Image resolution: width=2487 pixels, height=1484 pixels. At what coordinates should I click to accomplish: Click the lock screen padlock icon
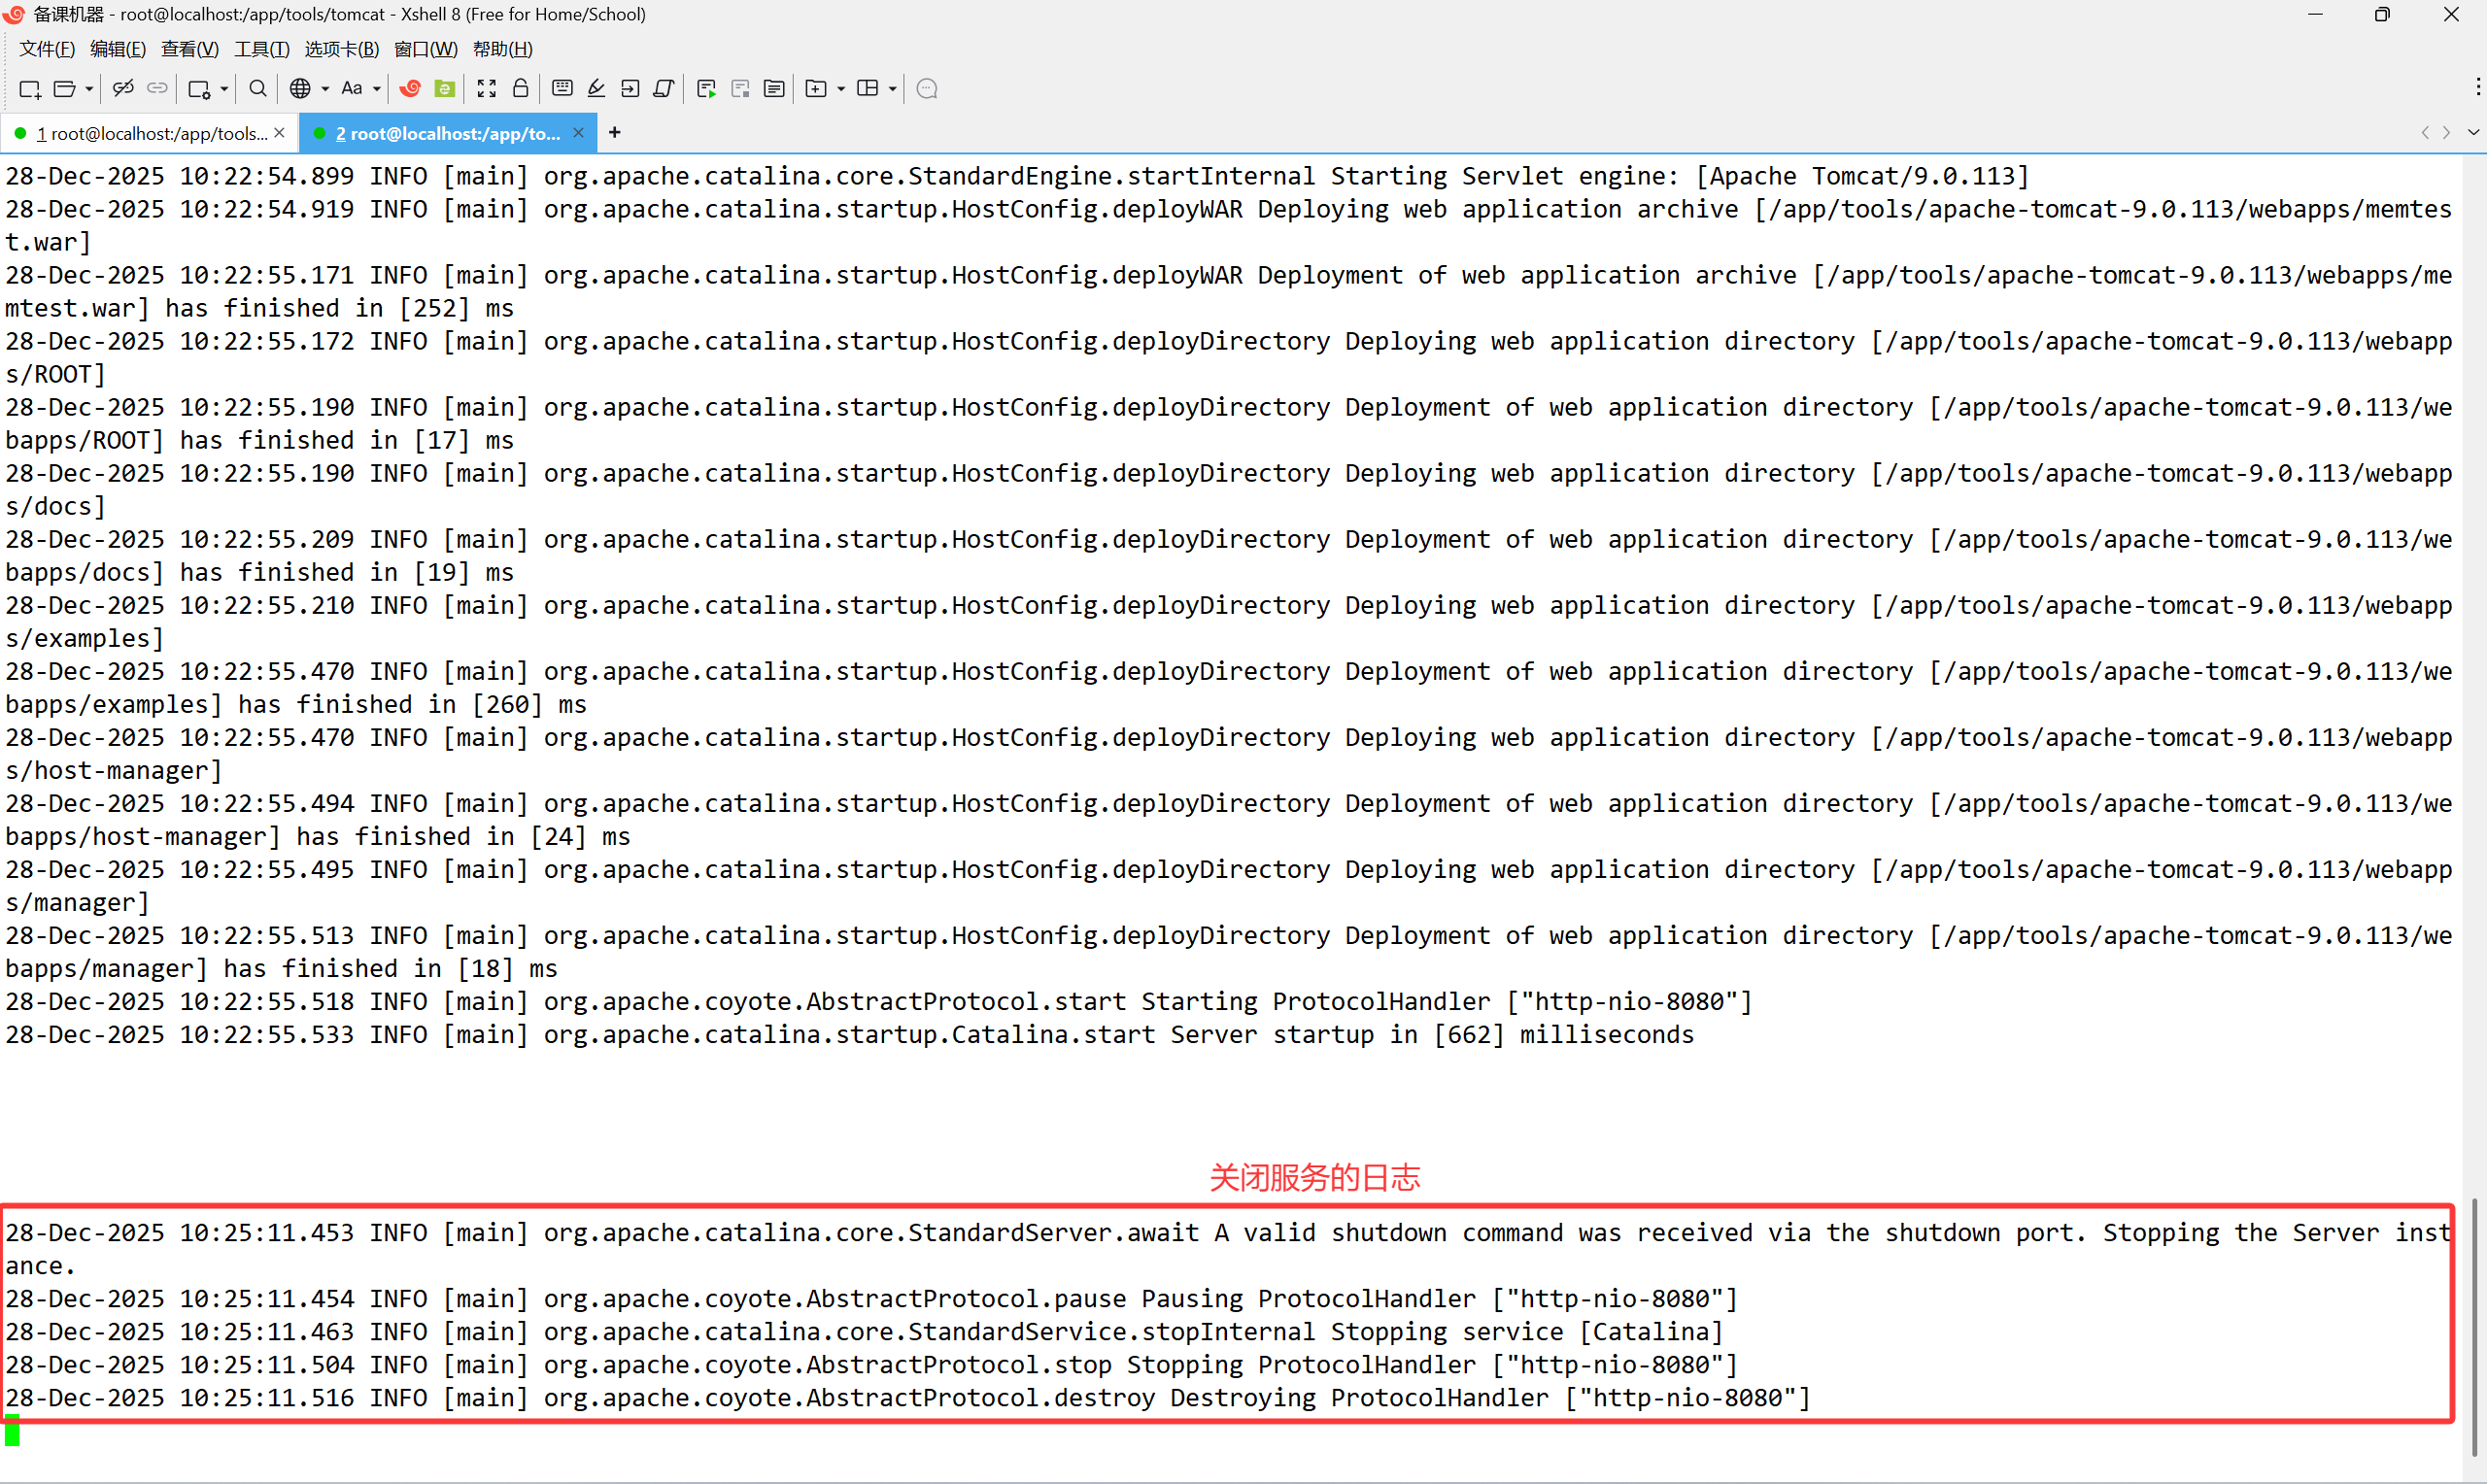[520, 89]
